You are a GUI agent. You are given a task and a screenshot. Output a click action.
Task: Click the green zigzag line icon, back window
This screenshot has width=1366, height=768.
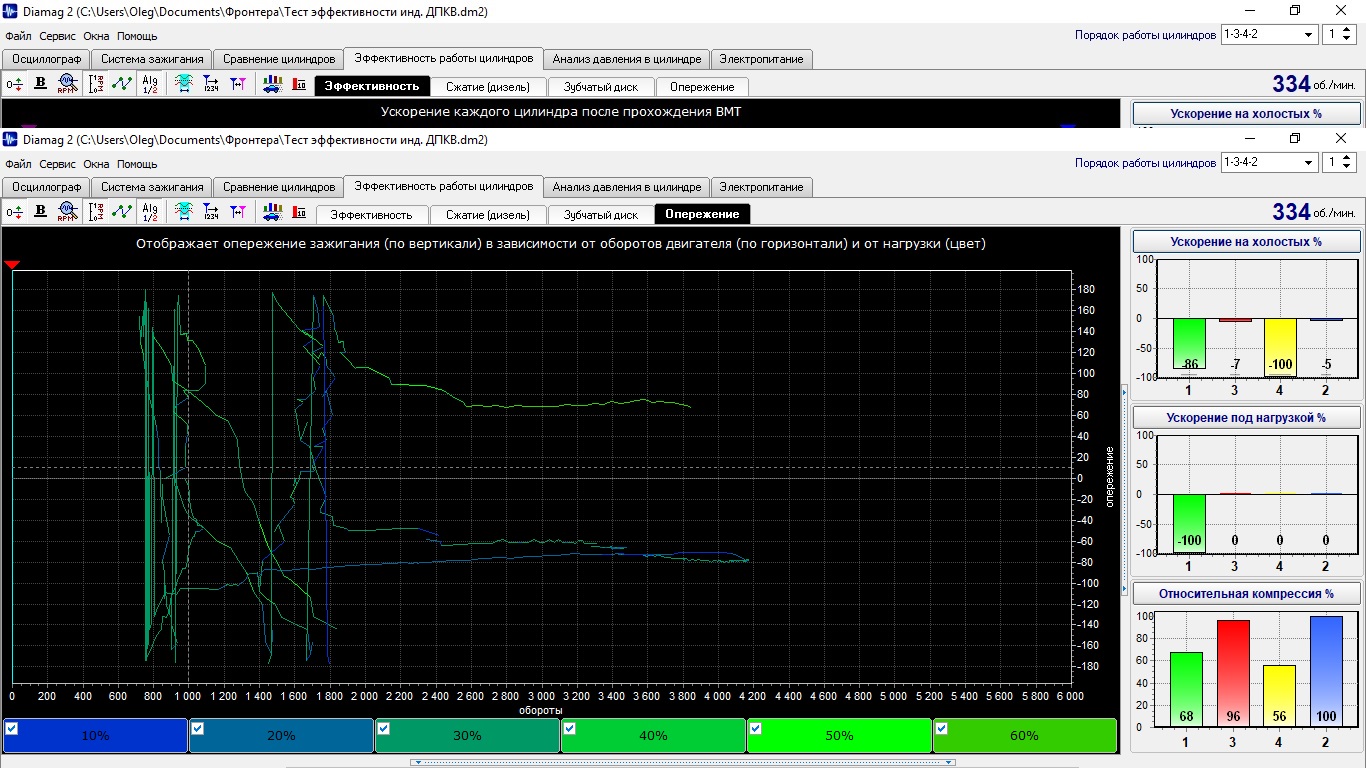122,84
